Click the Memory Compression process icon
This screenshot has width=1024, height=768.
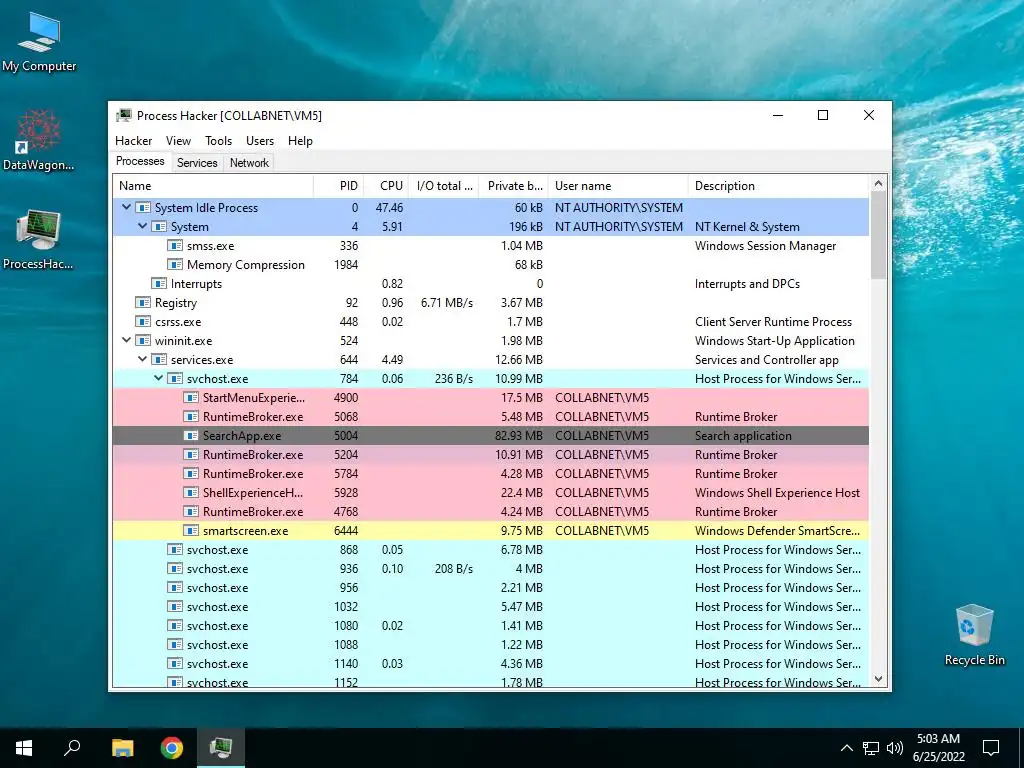tap(174, 264)
